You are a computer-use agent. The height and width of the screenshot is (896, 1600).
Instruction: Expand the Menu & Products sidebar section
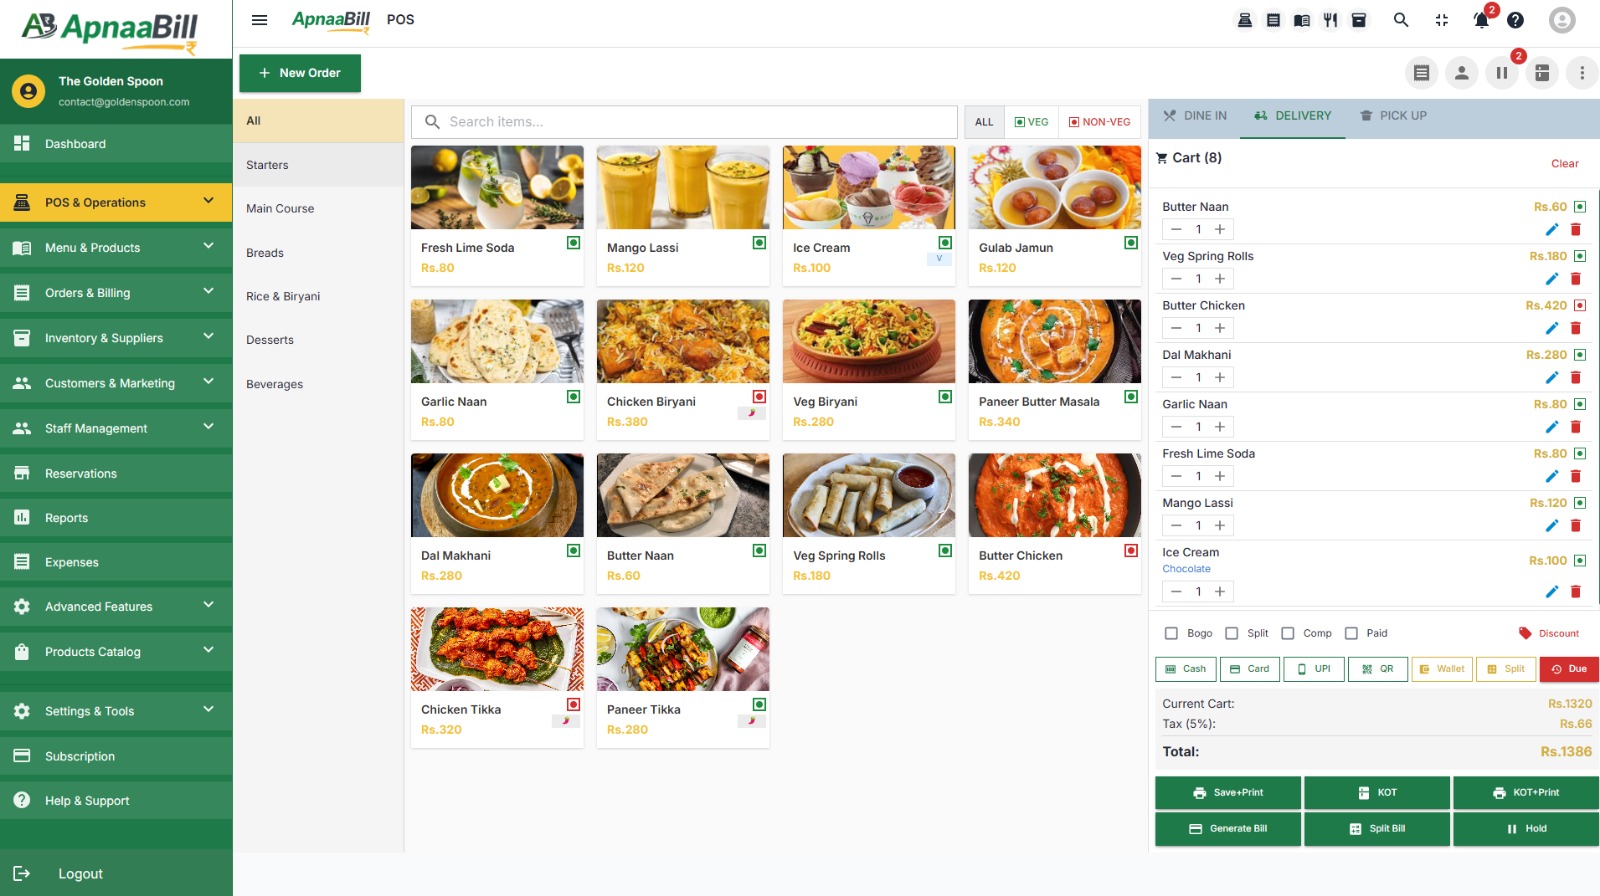(116, 248)
